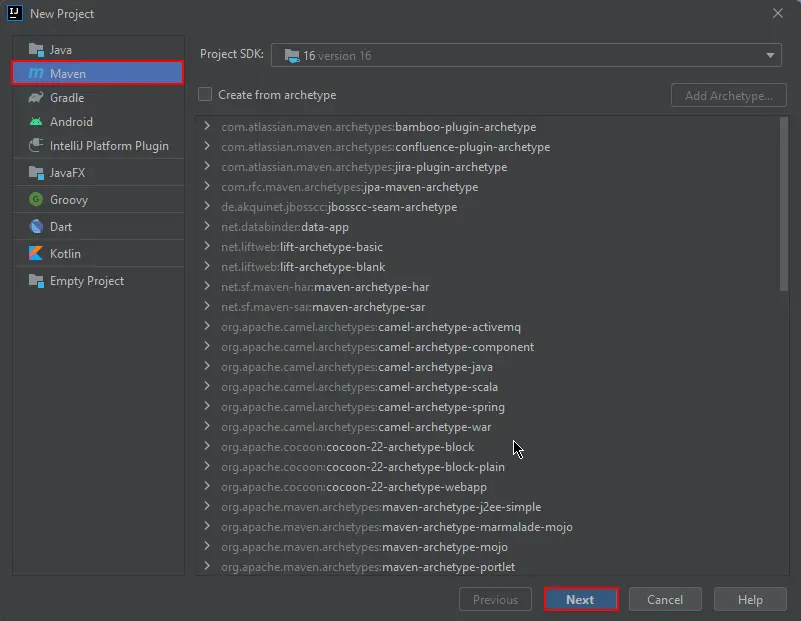Viewport: 801px width, 621px height.
Task: Click the Add Archetype button
Action: [x=728, y=94]
